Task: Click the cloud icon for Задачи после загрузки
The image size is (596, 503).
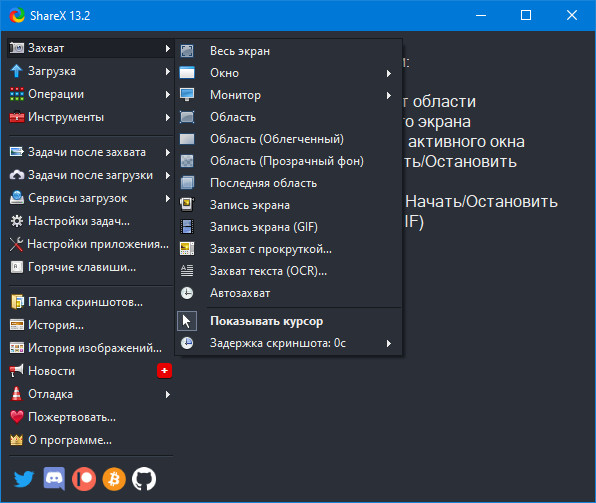Action: pyautogui.click(x=17, y=175)
